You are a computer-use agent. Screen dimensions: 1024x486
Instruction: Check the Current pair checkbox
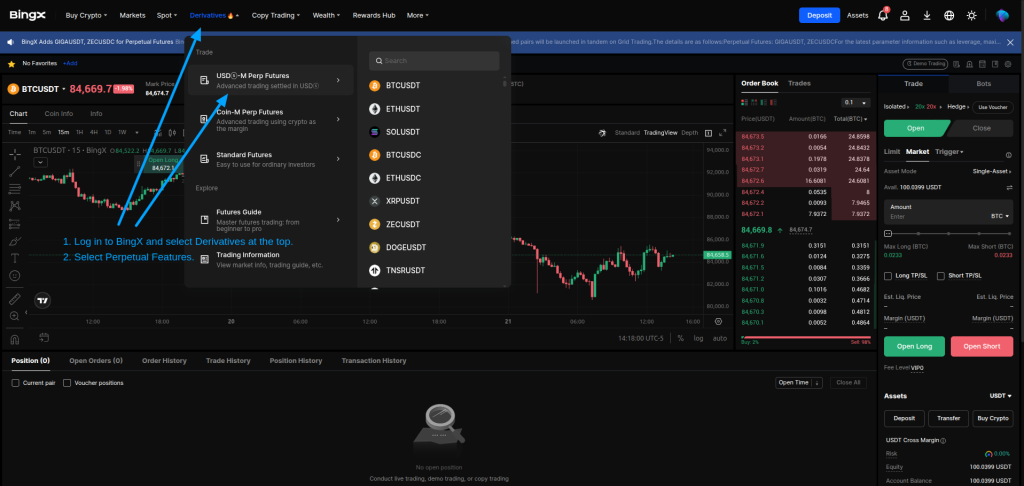15,383
